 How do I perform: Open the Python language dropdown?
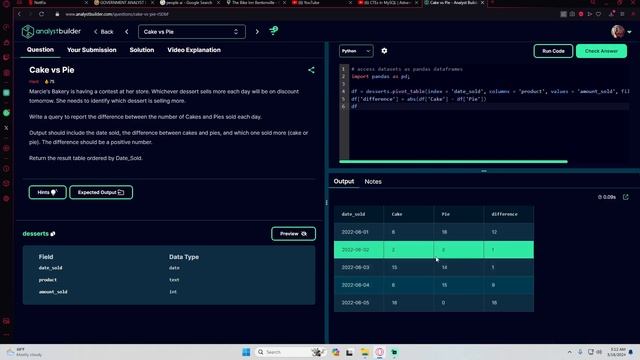click(356, 51)
